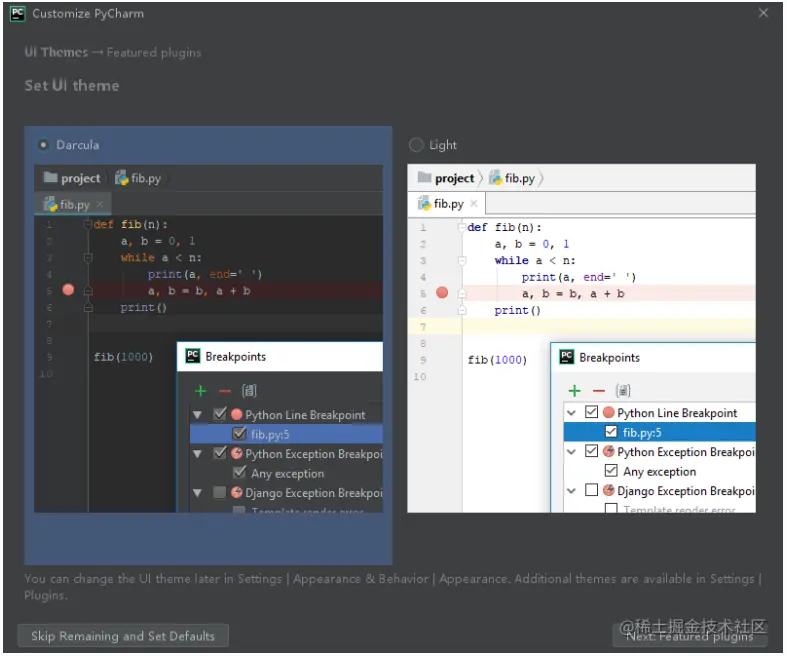Click Skip Remaining and Set Defaults
The height and width of the screenshot is (656, 787).
(x=123, y=636)
